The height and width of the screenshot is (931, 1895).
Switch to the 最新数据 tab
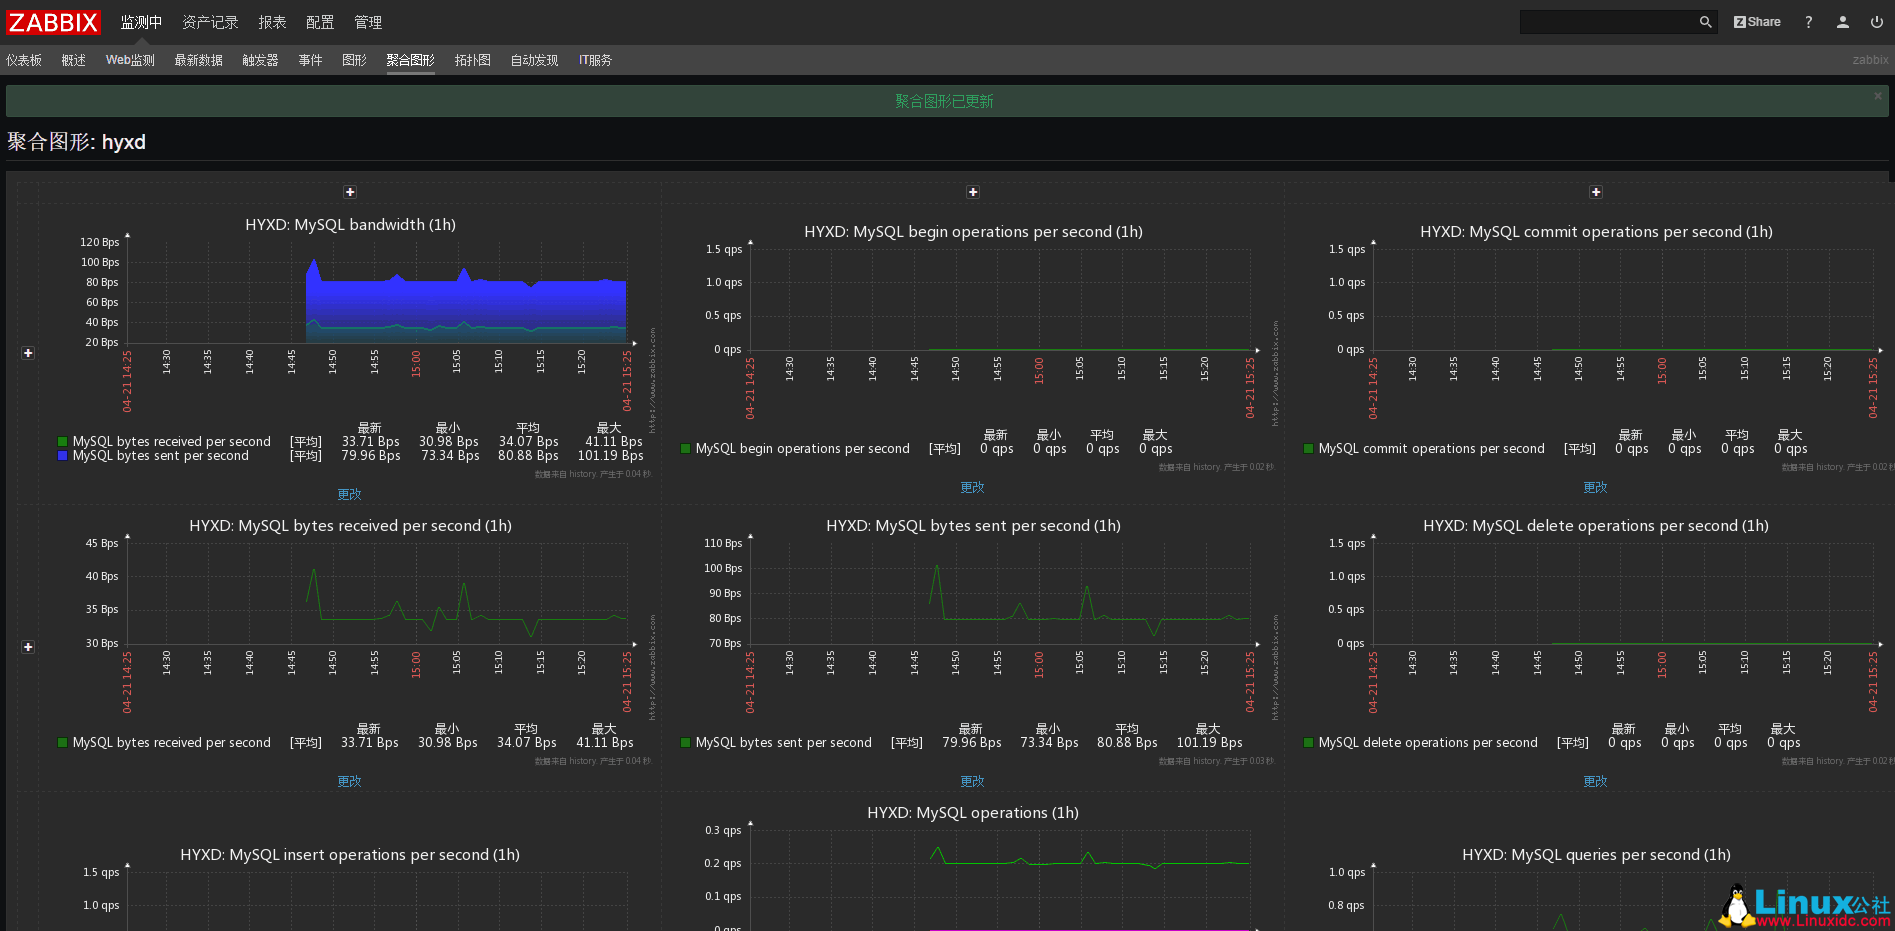197,59
